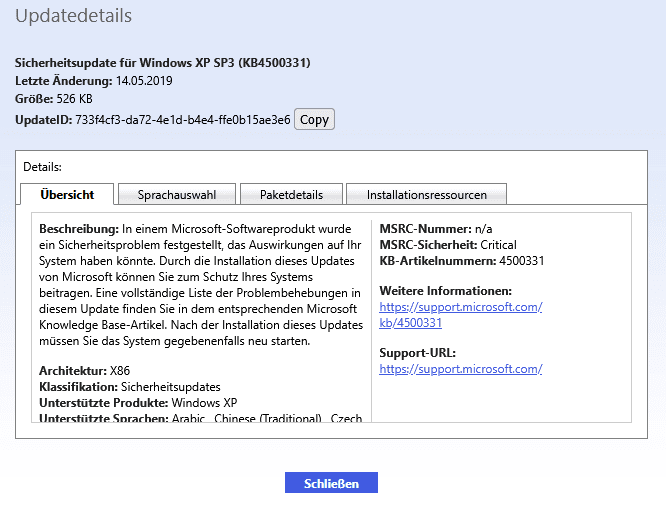Click the Unterstützte Sprachen line
Image resolution: width=666 pixels, height=508 pixels.
[200, 418]
